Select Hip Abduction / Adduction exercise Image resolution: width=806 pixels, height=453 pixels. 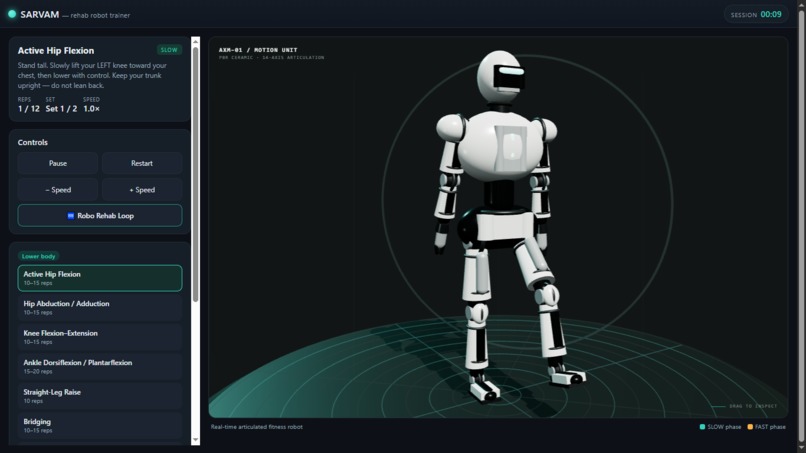click(100, 307)
